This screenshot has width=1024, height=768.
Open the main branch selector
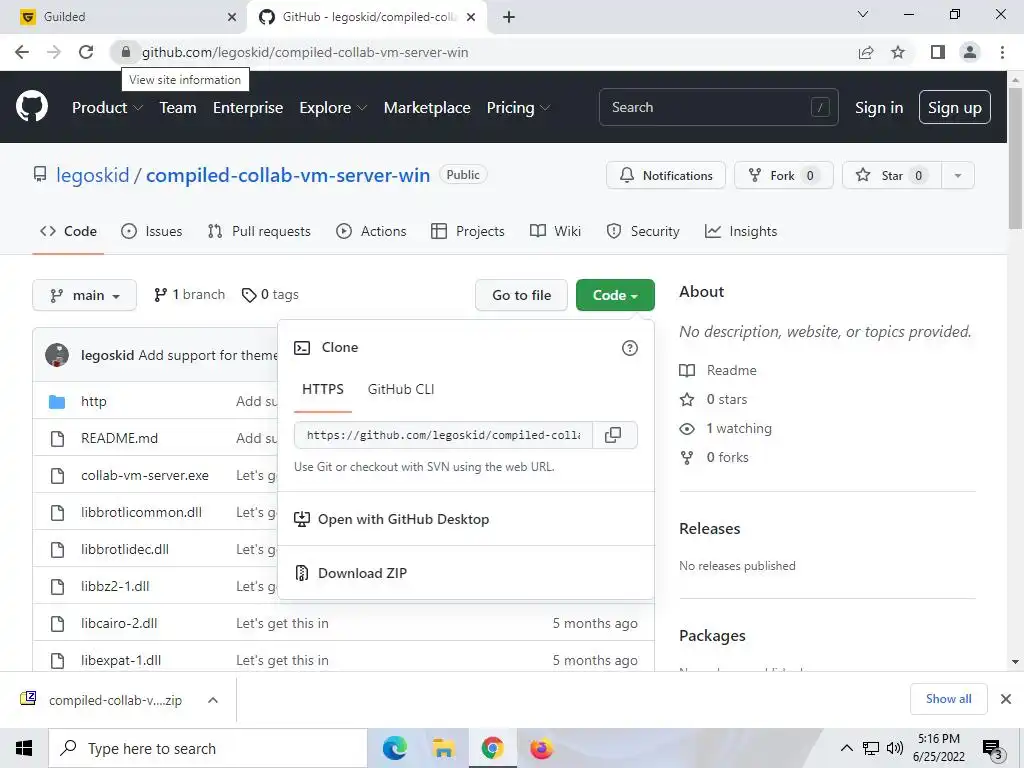coord(84,295)
